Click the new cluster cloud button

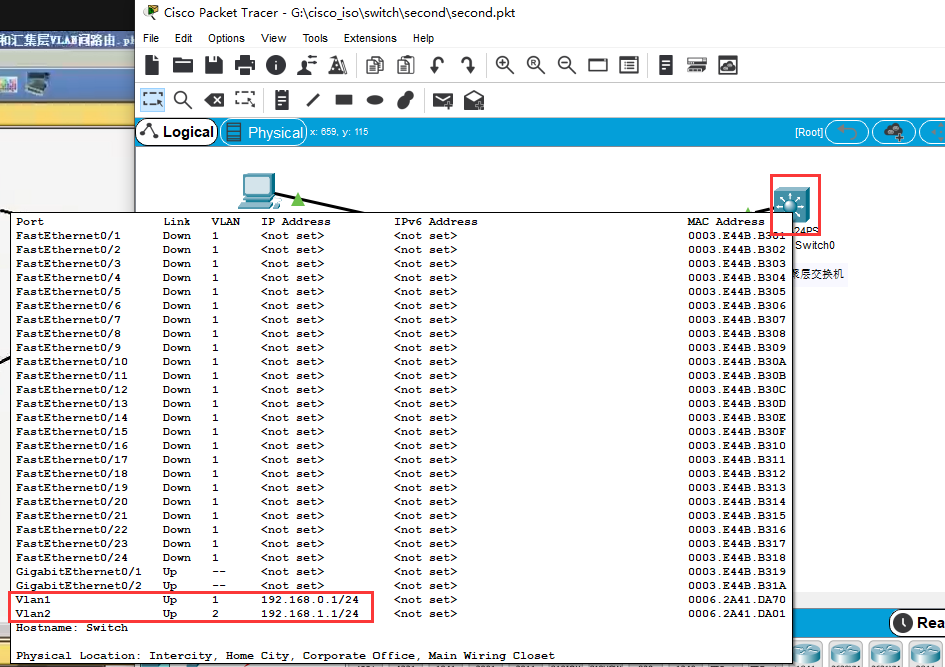point(894,132)
